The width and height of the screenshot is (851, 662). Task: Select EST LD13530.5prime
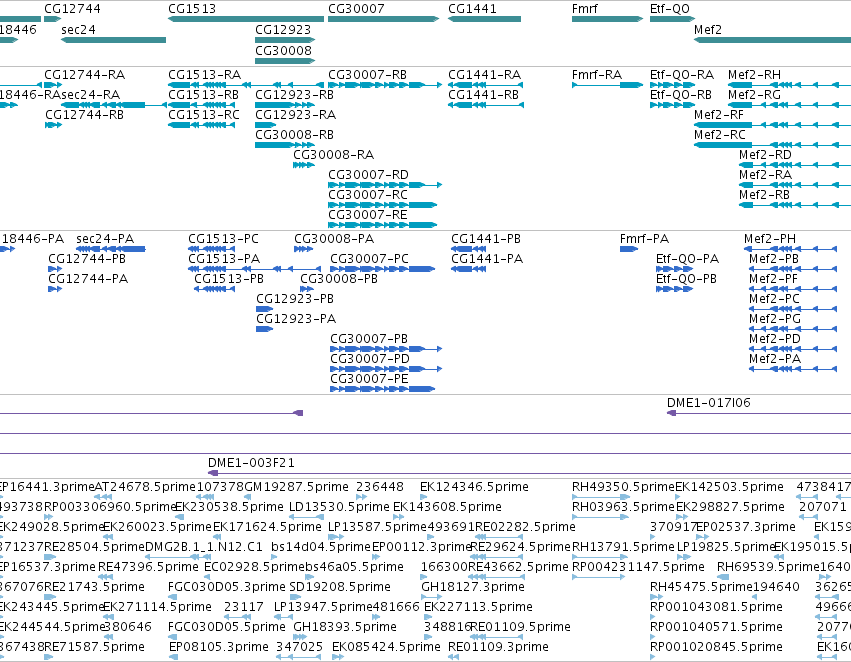[x=339, y=507]
